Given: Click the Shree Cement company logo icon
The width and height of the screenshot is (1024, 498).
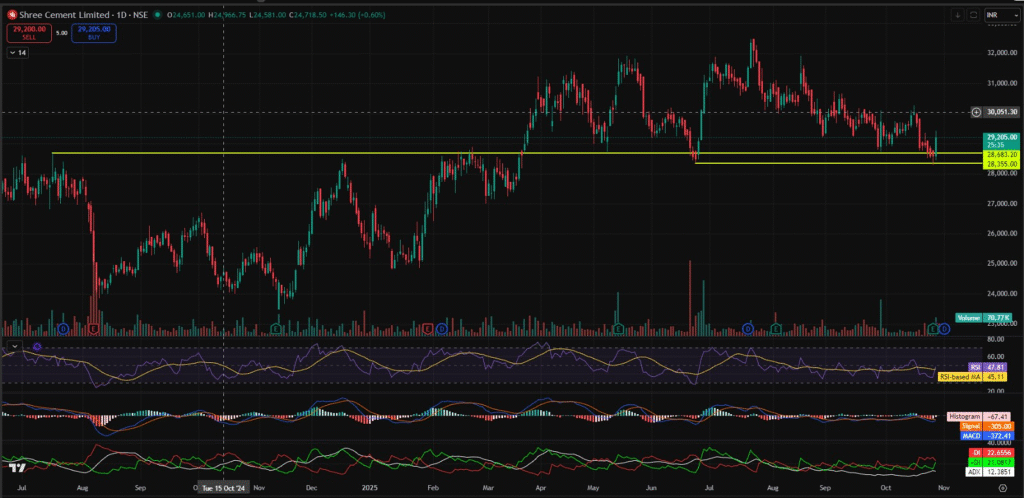Looking at the screenshot, I should coord(10,15).
